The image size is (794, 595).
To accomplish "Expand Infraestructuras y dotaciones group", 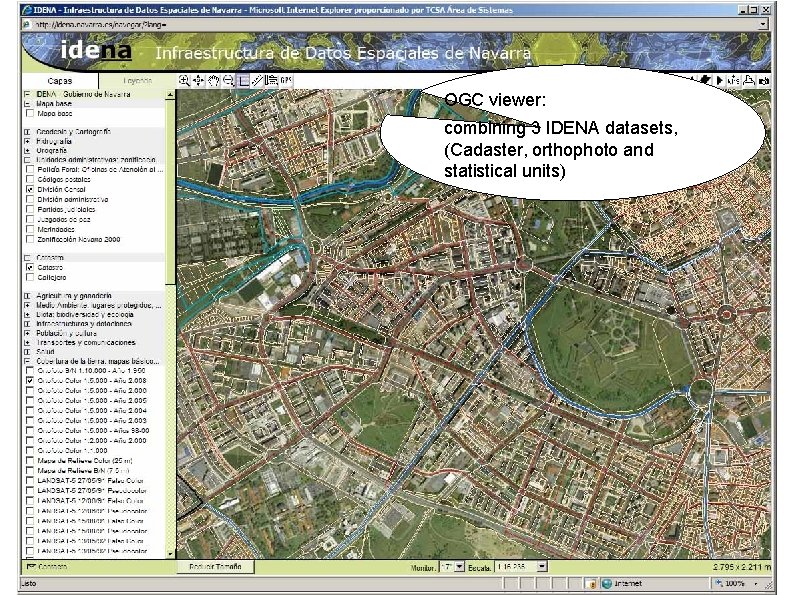I will pos(27,324).
